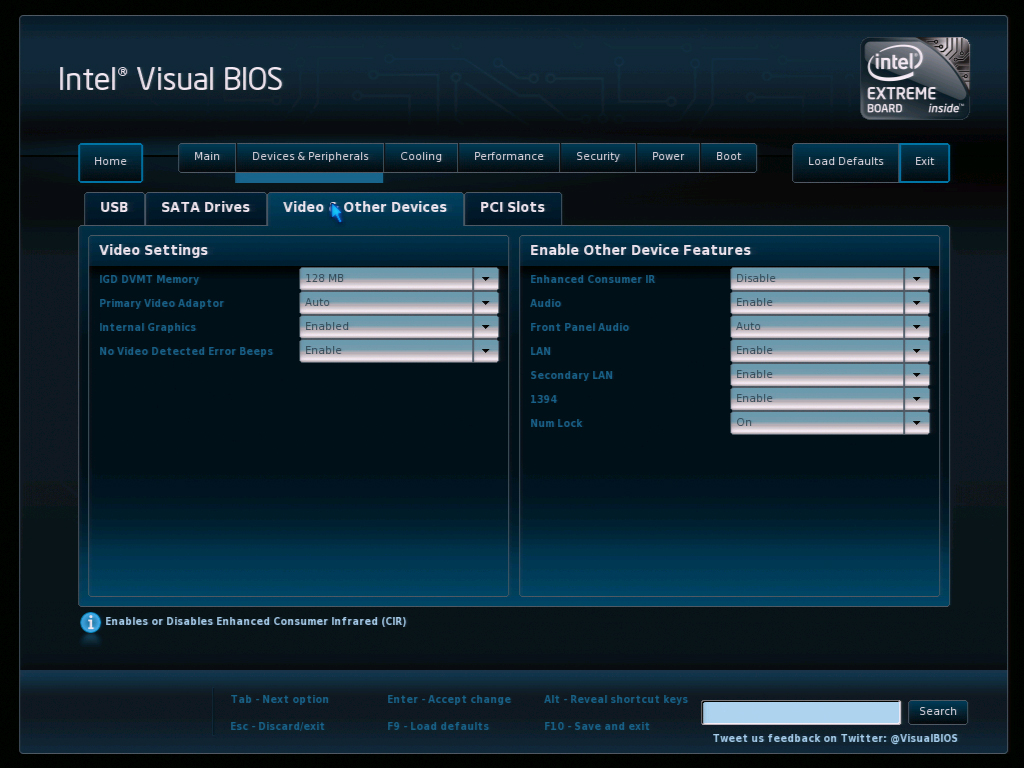This screenshot has height=768, width=1024.
Task: Expand the Enhanced Consumer IR options
Action: (916, 278)
